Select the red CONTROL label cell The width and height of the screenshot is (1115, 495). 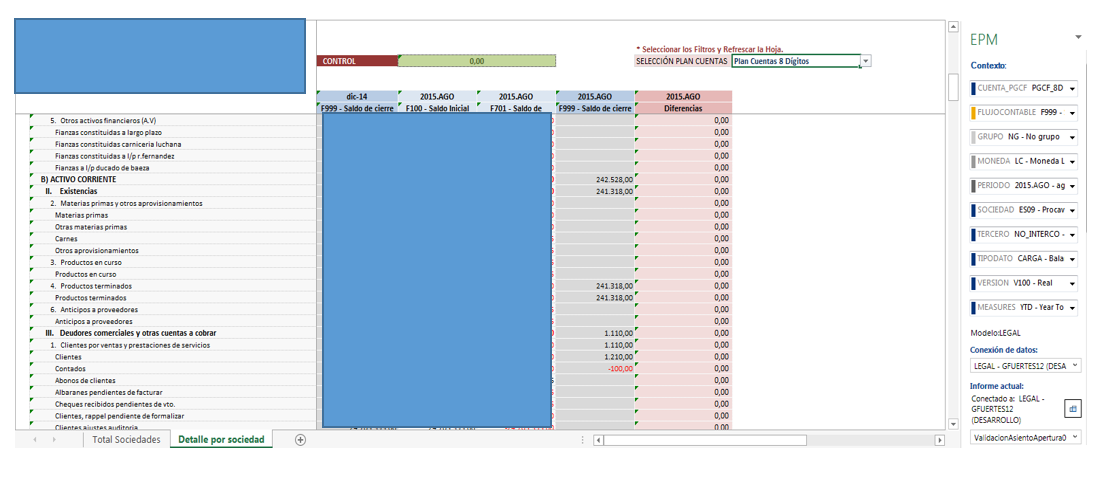pos(357,61)
